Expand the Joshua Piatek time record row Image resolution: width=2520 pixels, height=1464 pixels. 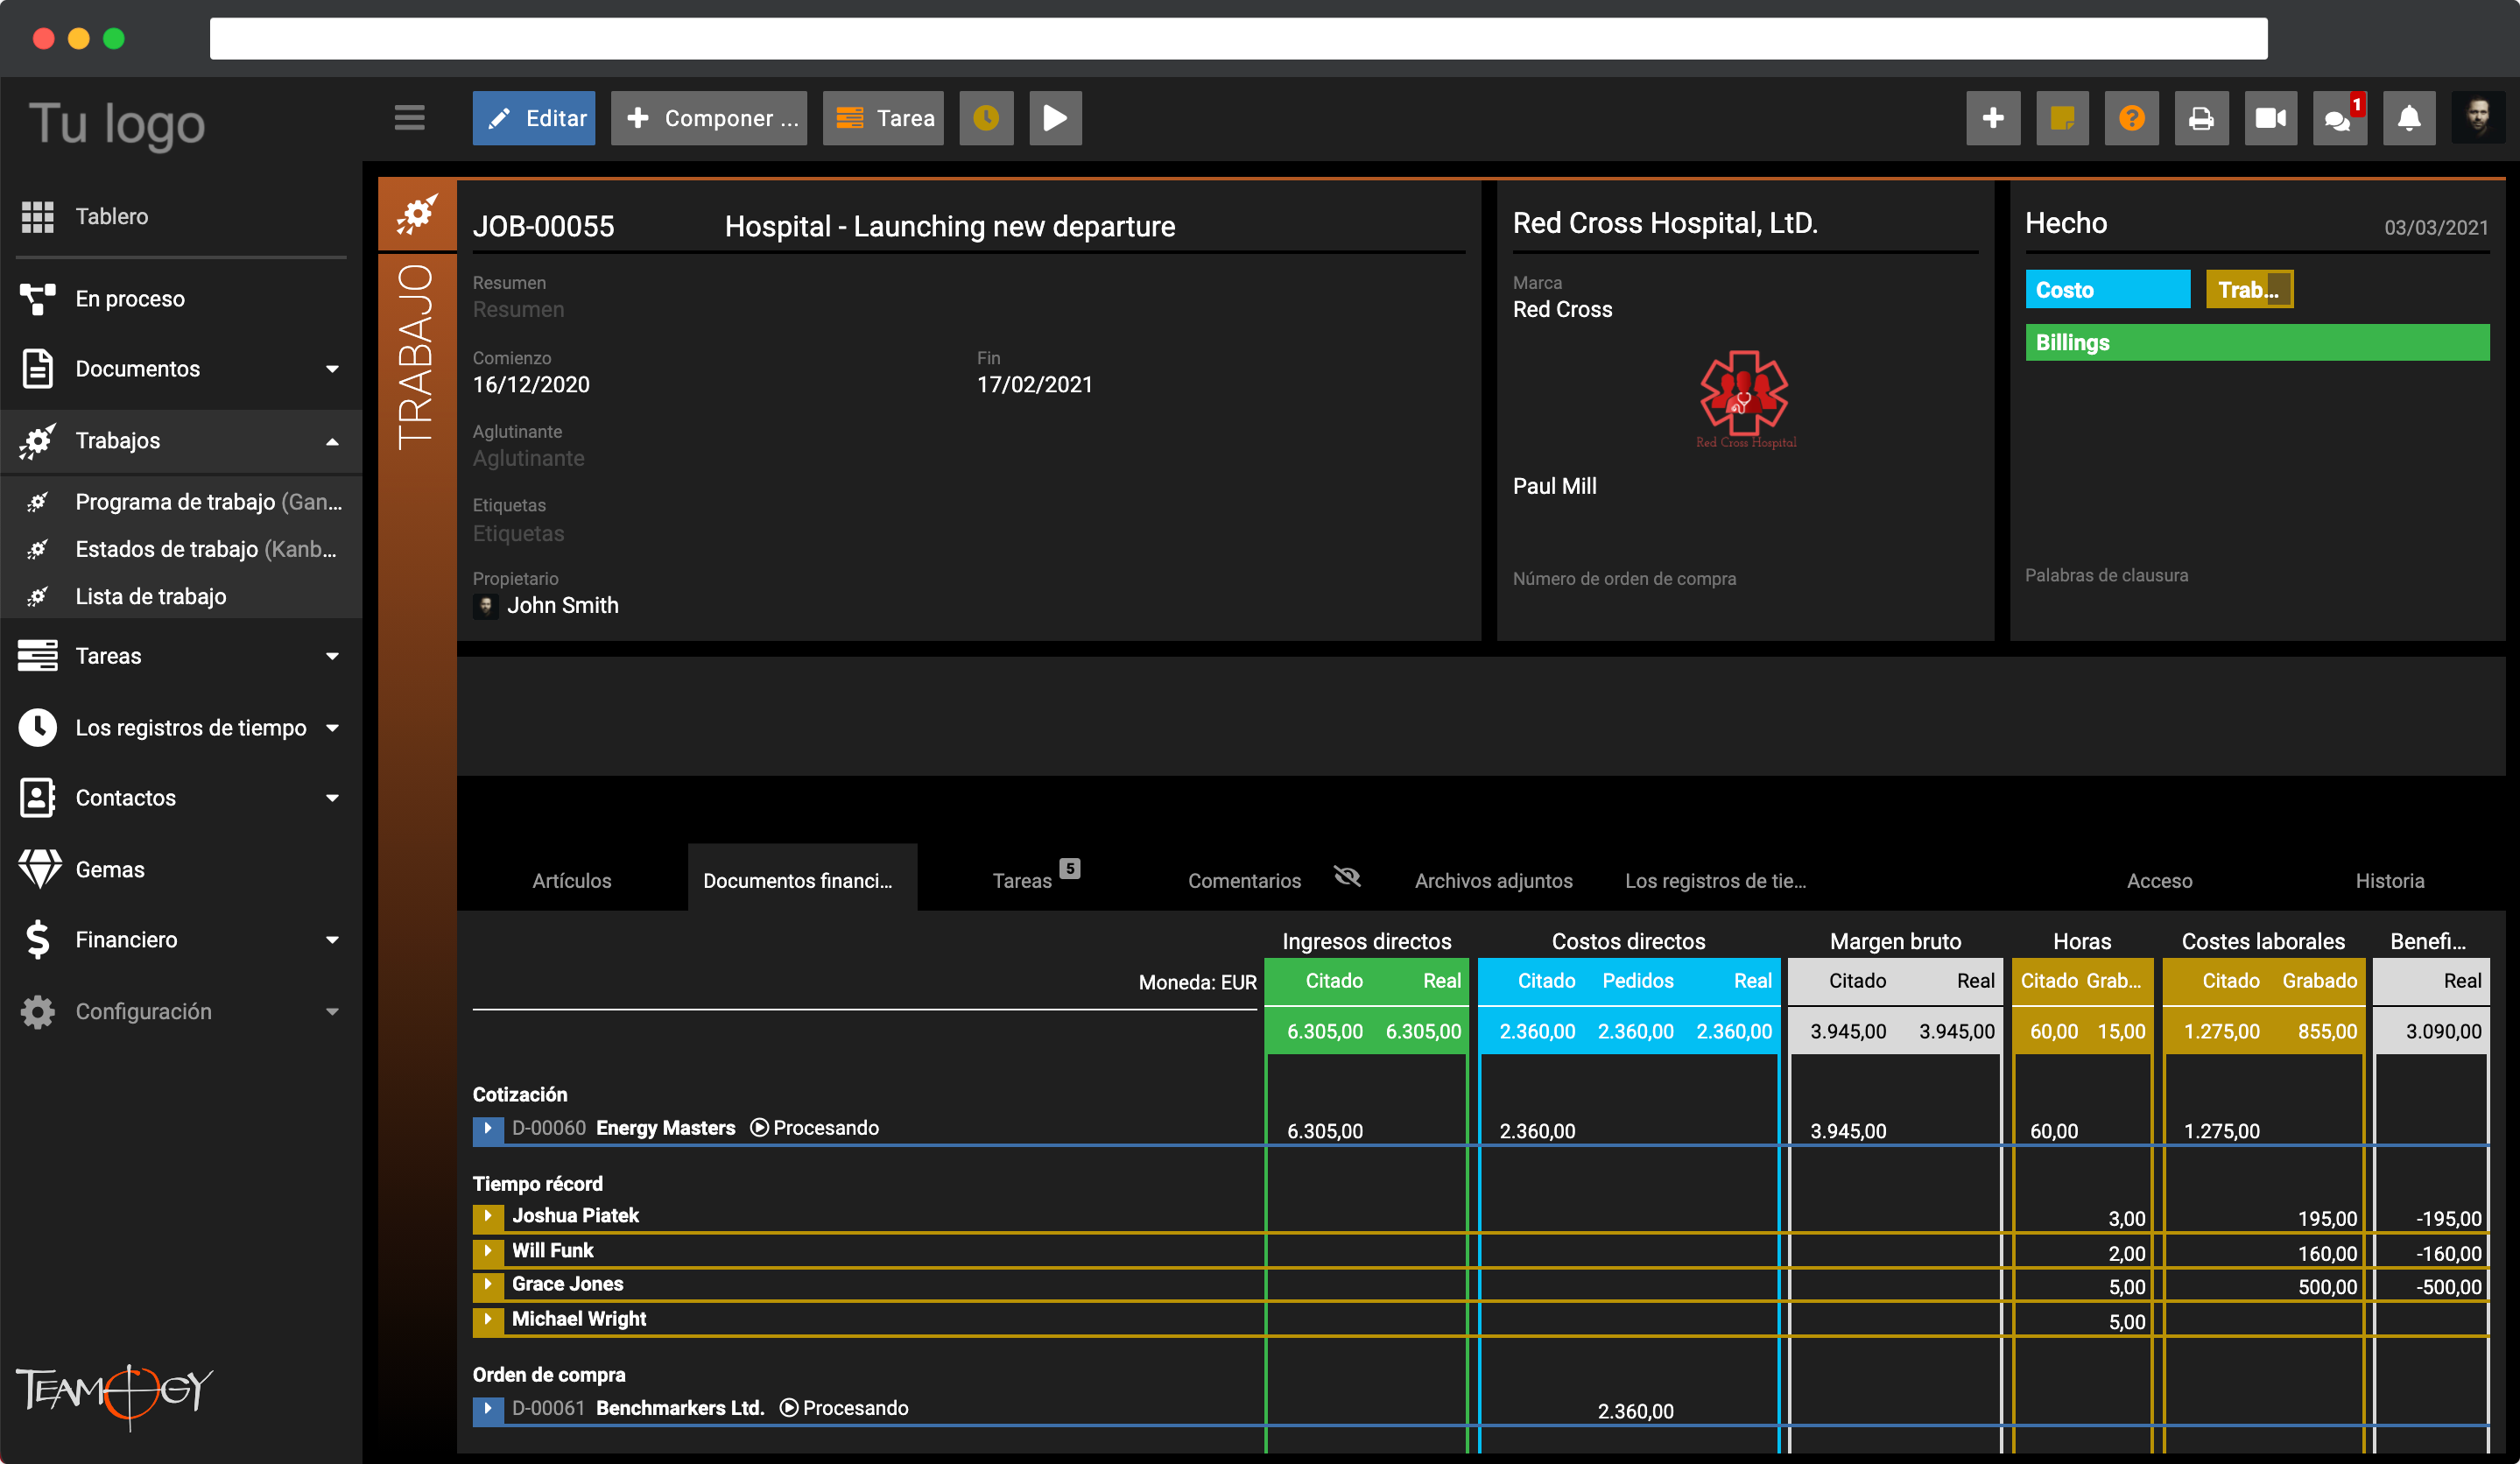click(487, 1216)
